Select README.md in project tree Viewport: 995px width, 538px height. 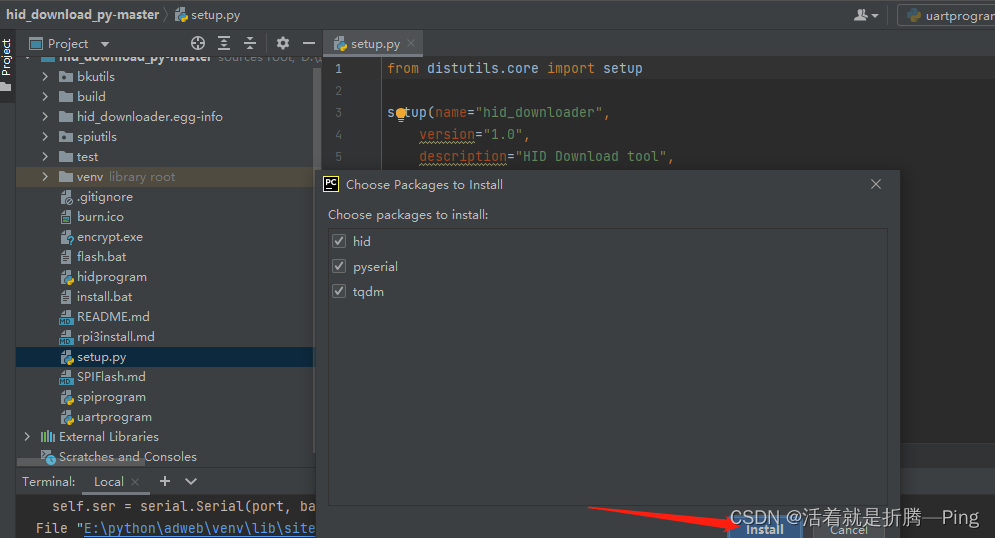[x=113, y=317]
